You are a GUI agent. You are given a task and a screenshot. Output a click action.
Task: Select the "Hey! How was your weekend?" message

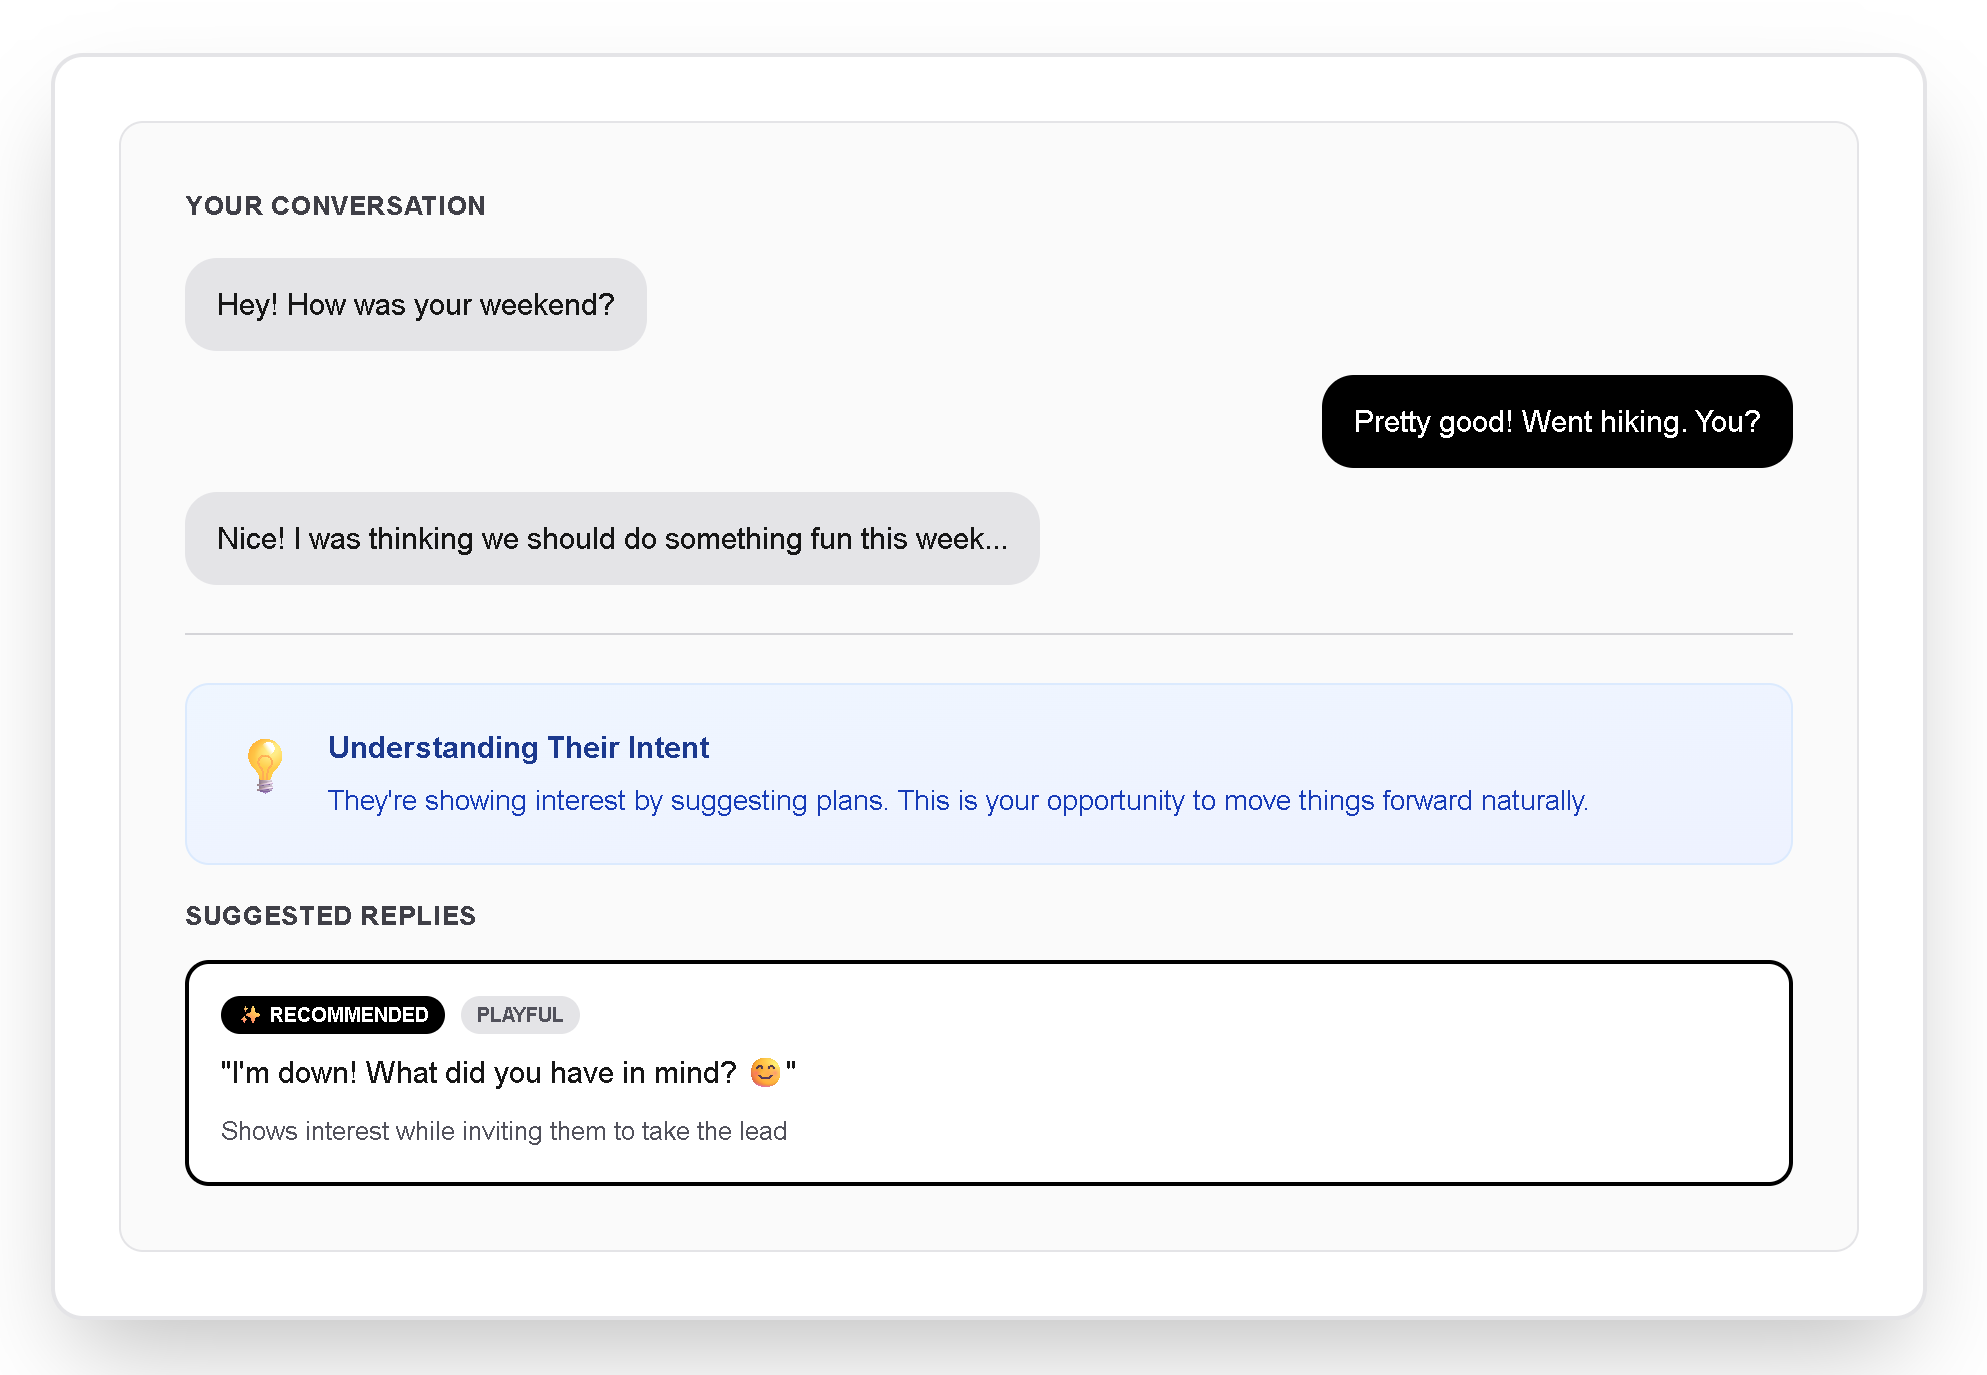click(x=415, y=305)
